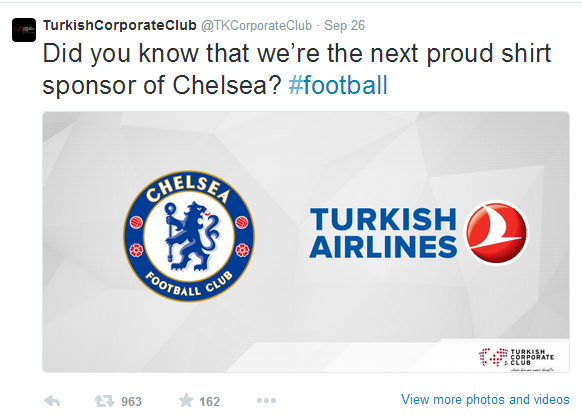Retweet this tweet using the retweet icon
Image resolution: width=582 pixels, height=419 pixels.
click(x=104, y=401)
